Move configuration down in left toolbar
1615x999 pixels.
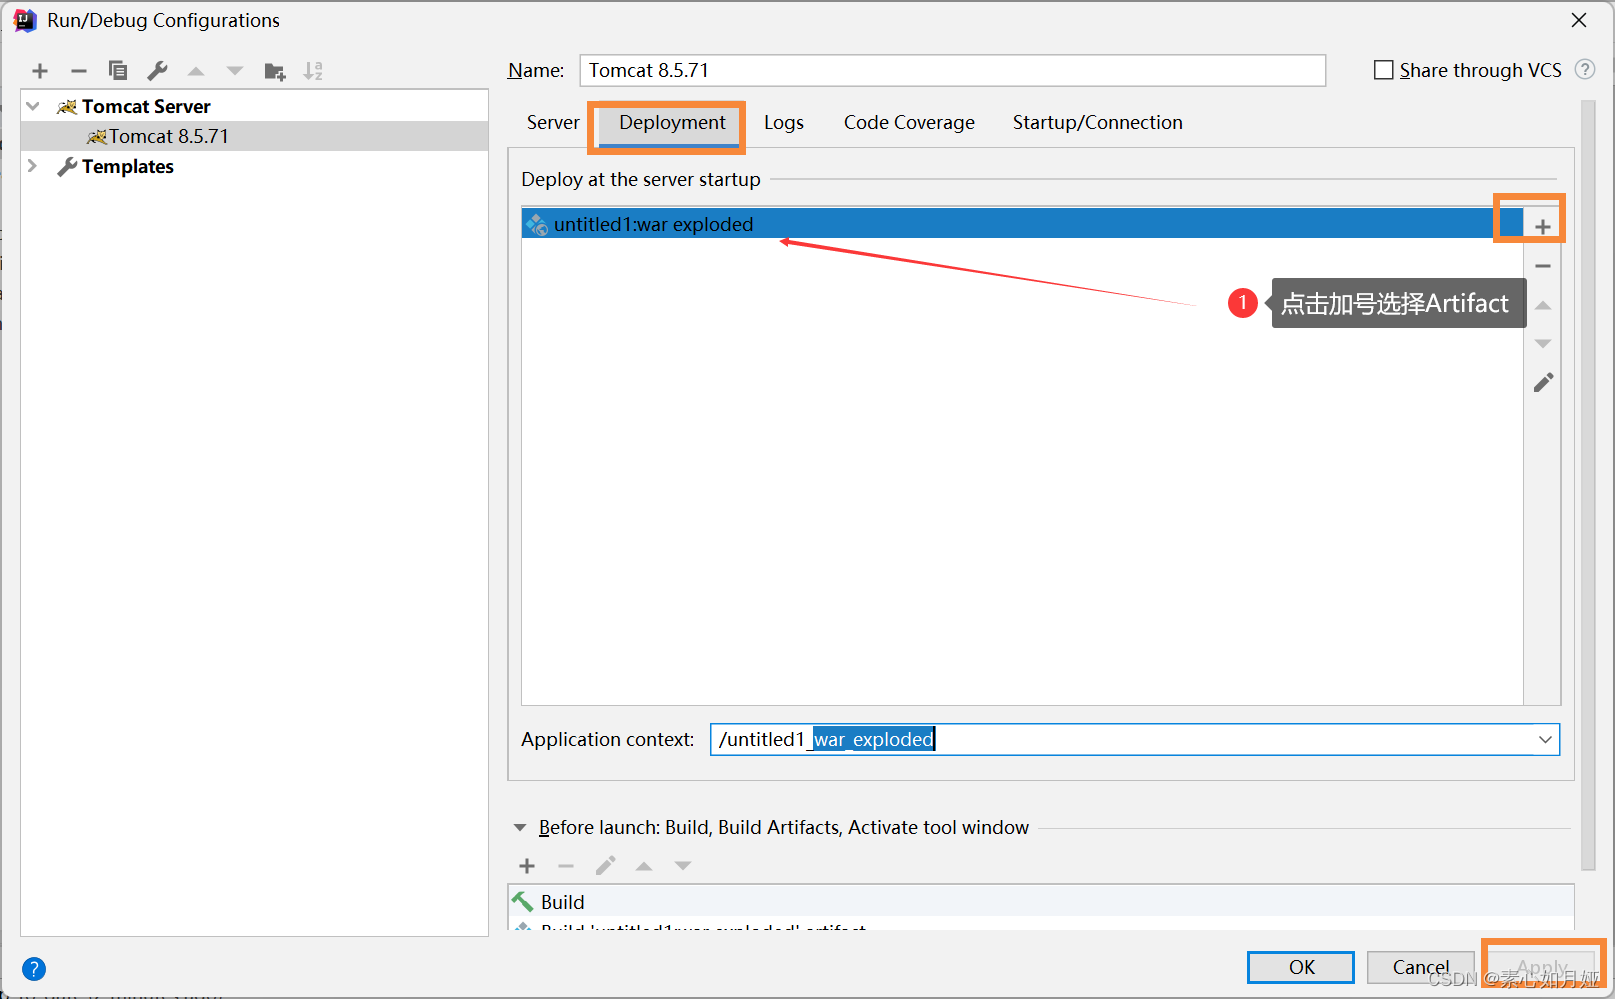pyautogui.click(x=235, y=71)
